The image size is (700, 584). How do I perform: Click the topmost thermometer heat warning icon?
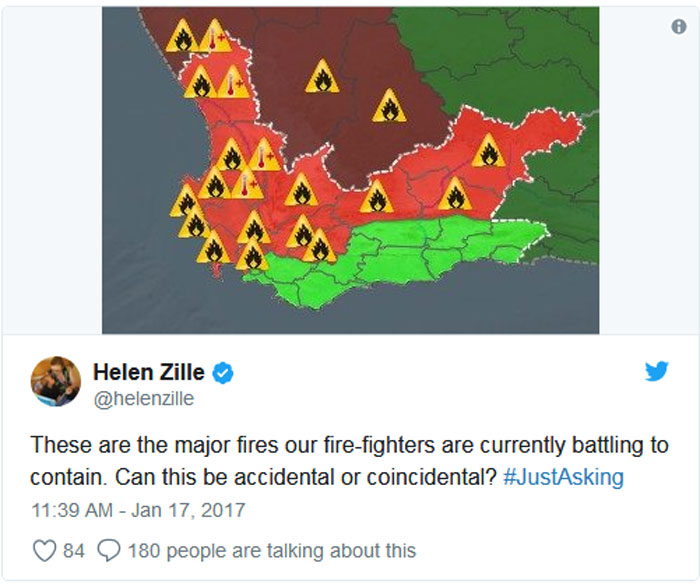(216, 36)
